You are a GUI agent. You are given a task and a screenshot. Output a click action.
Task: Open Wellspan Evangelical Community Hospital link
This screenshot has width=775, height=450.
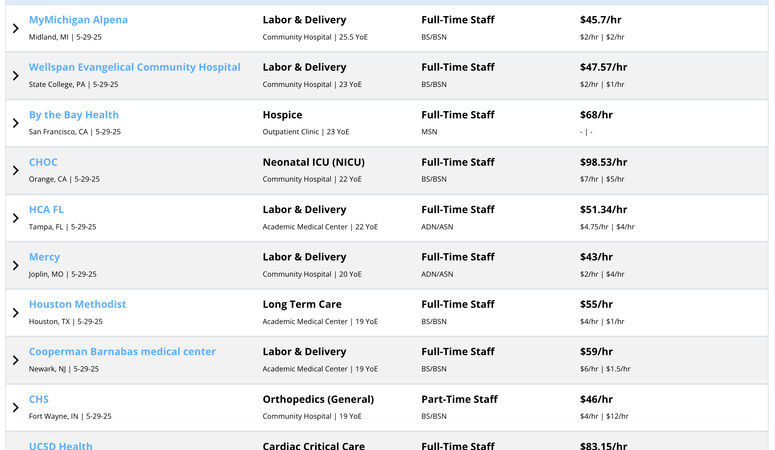[134, 67]
